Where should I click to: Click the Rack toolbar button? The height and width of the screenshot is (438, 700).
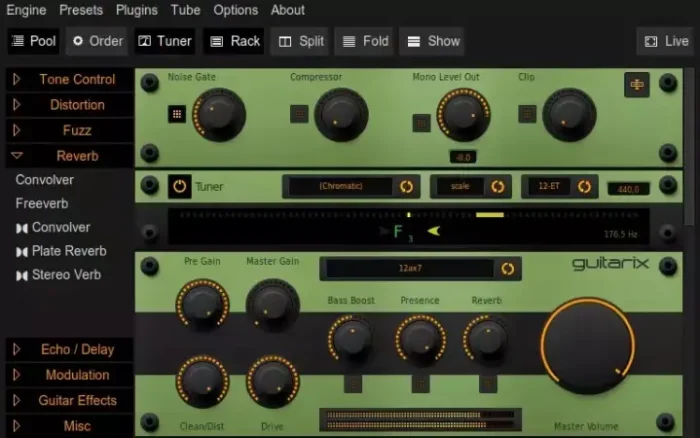coord(233,41)
